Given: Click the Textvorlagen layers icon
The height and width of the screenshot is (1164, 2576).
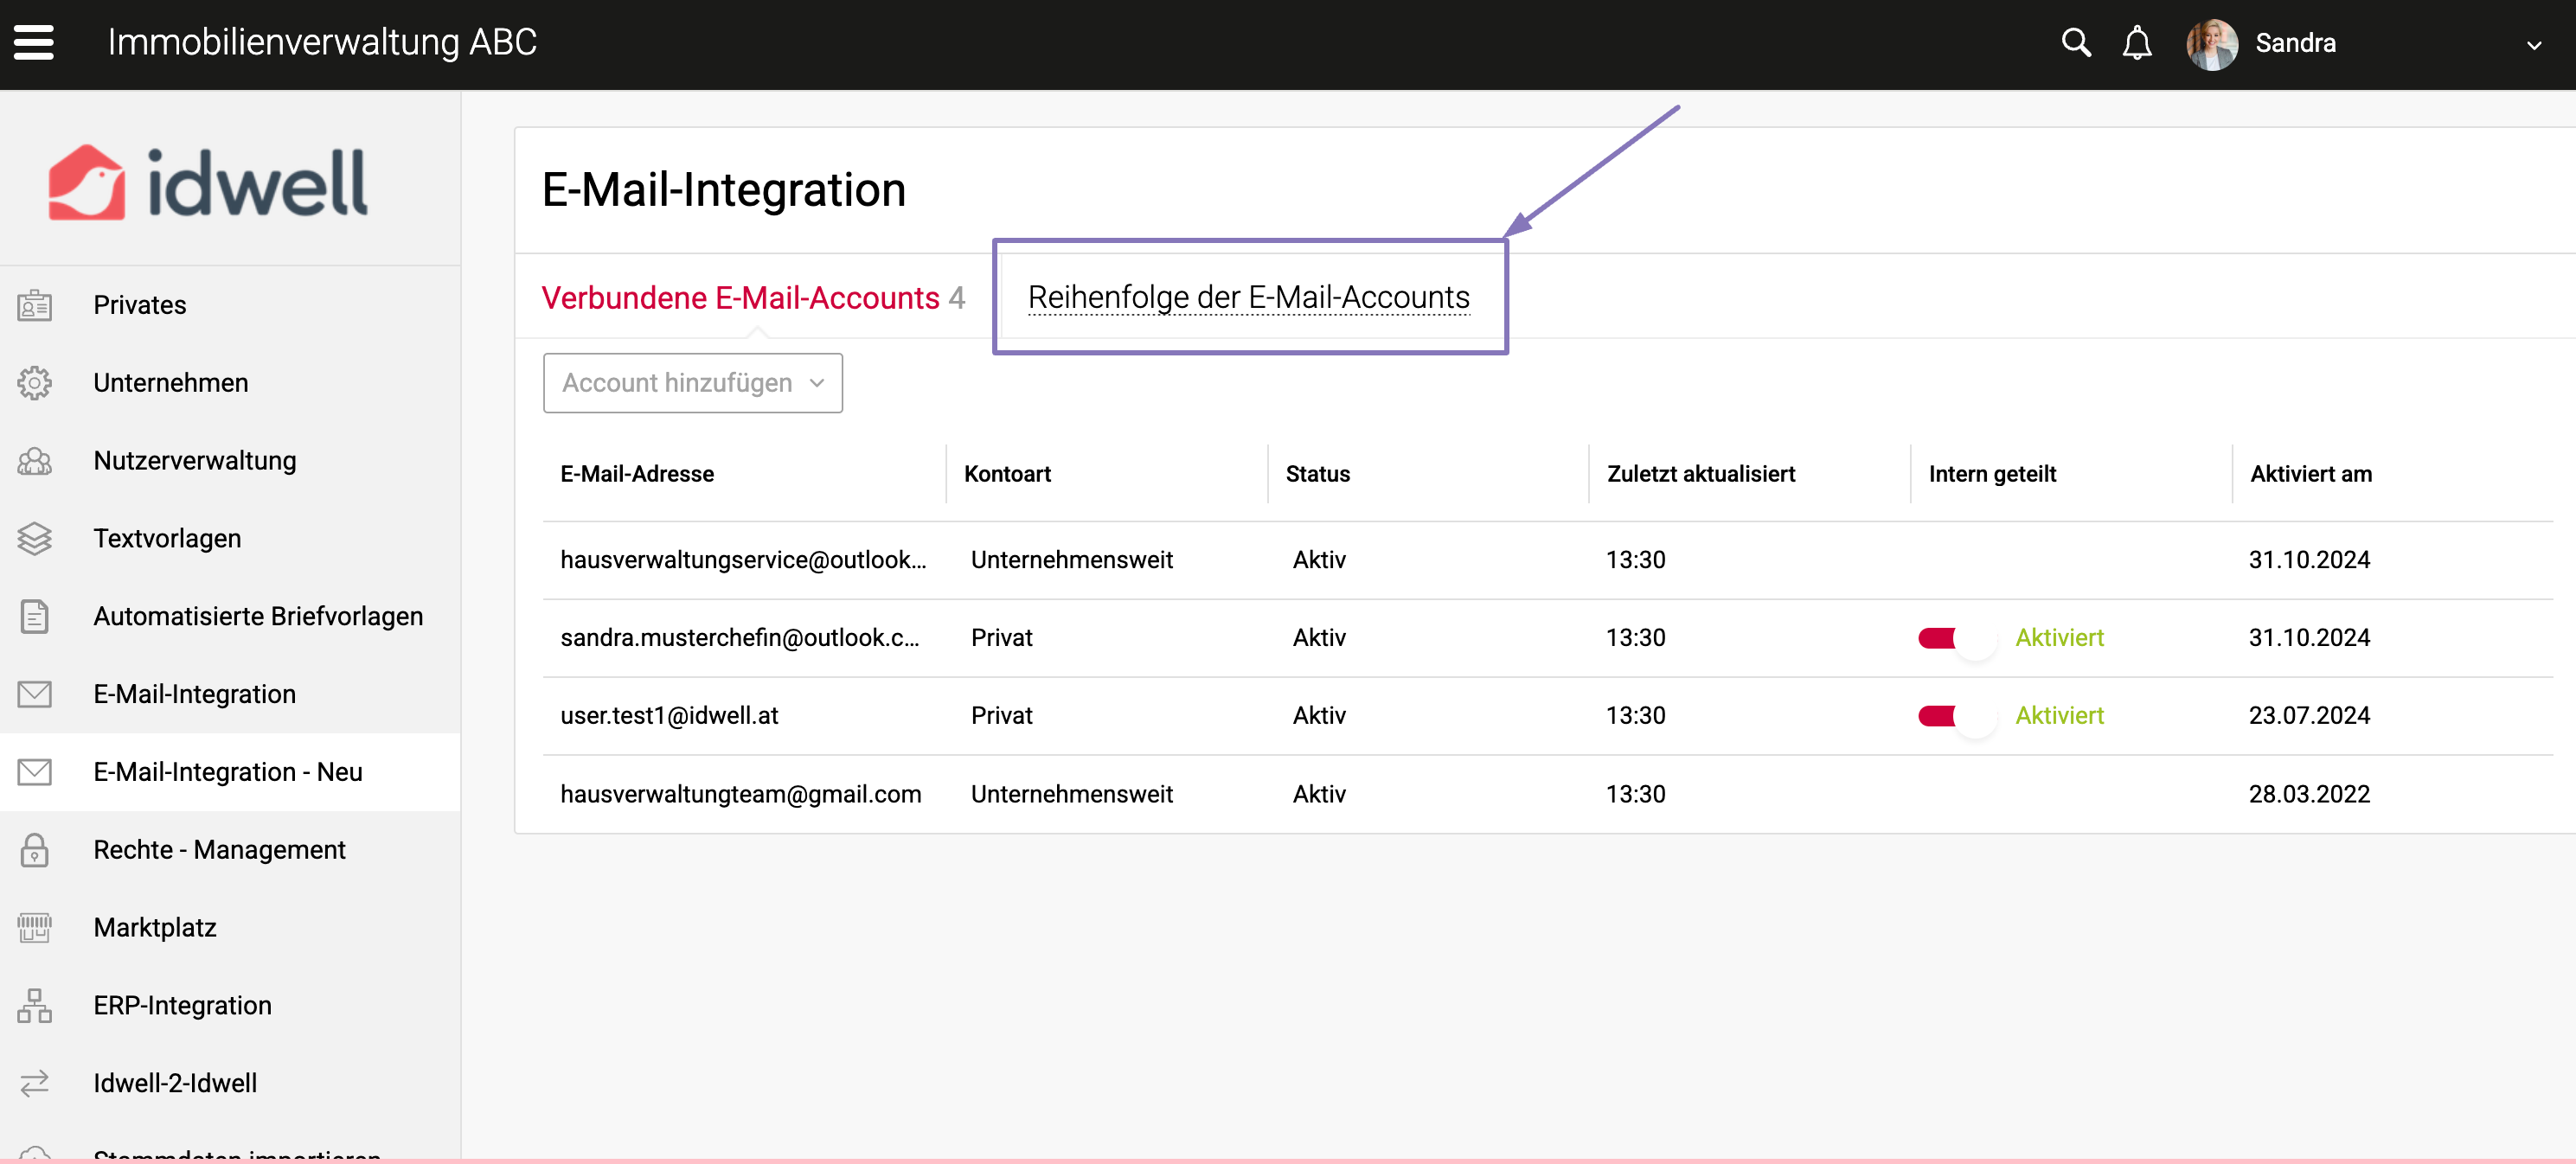Looking at the screenshot, I should click(x=35, y=539).
